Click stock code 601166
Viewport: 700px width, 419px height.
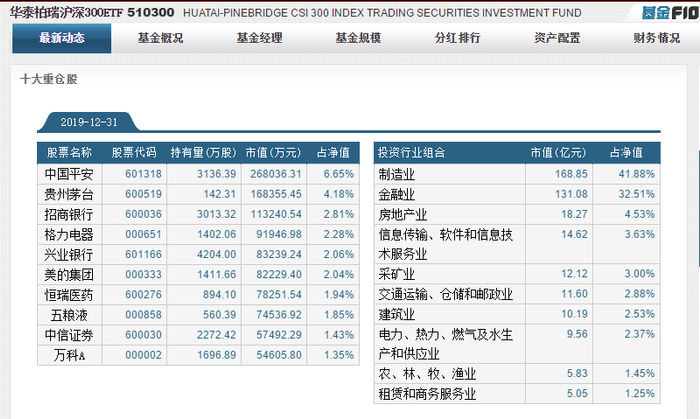(x=143, y=254)
